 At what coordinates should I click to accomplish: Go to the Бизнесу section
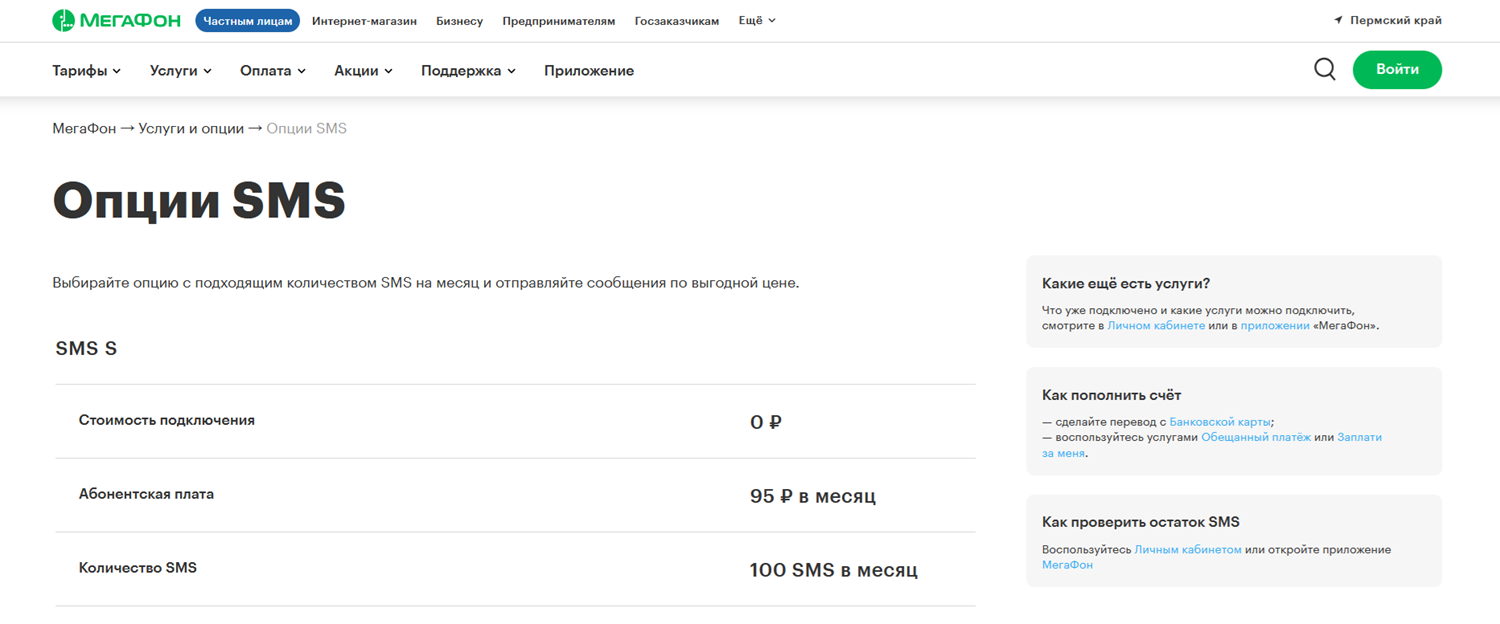pyautogui.click(x=459, y=21)
